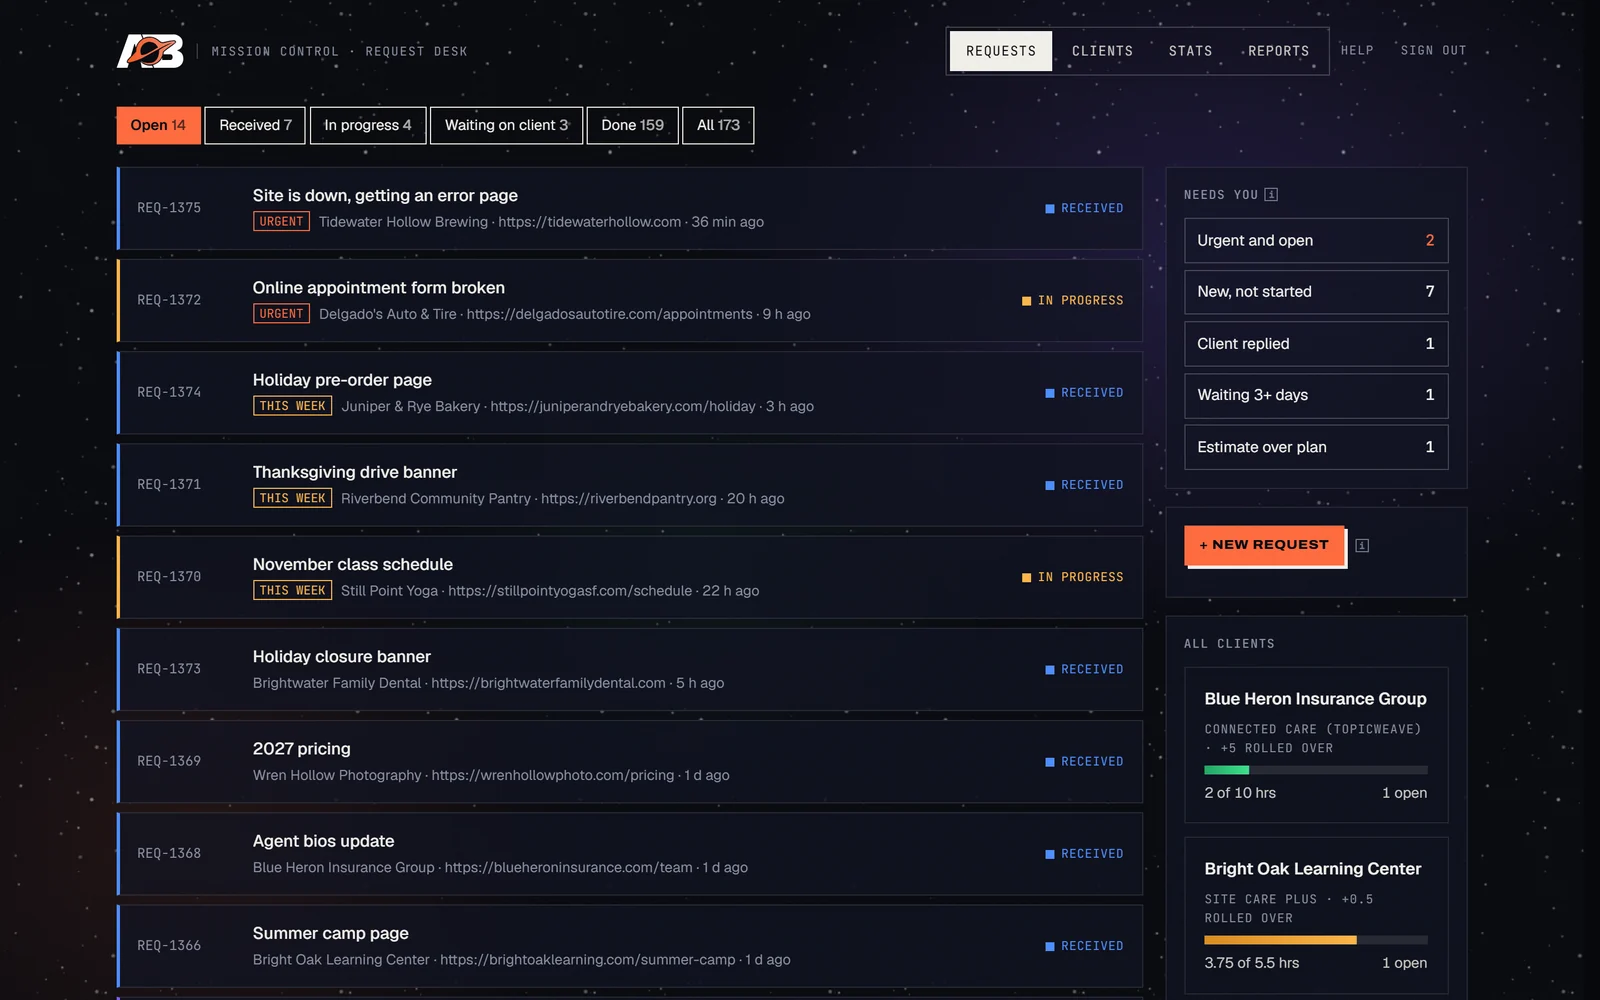The width and height of the screenshot is (1600, 1000).
Task: Open Summer camp page request
Action: pos(630,946)
